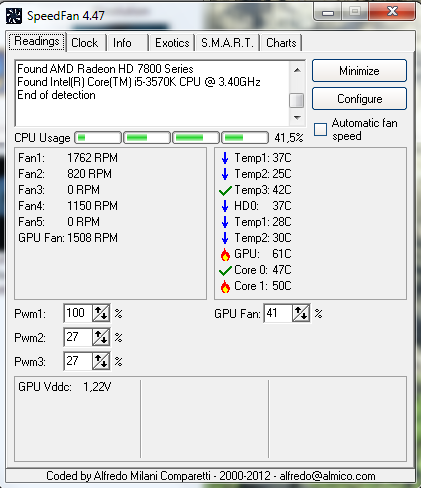Click the GPU Fan value field showing 41
This screenshot has height=488, width=422.
click(x=278, y=313)
